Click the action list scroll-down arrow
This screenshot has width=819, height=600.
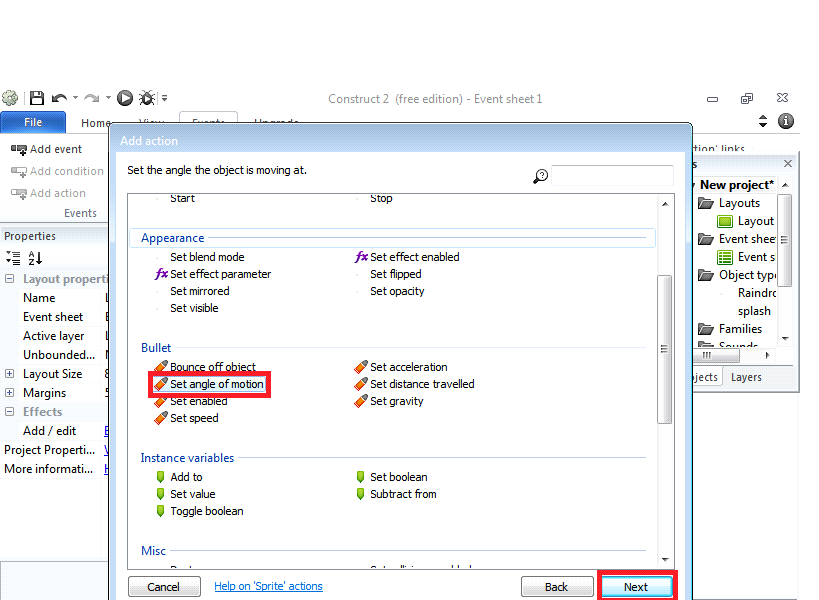(x=665, y=560)
